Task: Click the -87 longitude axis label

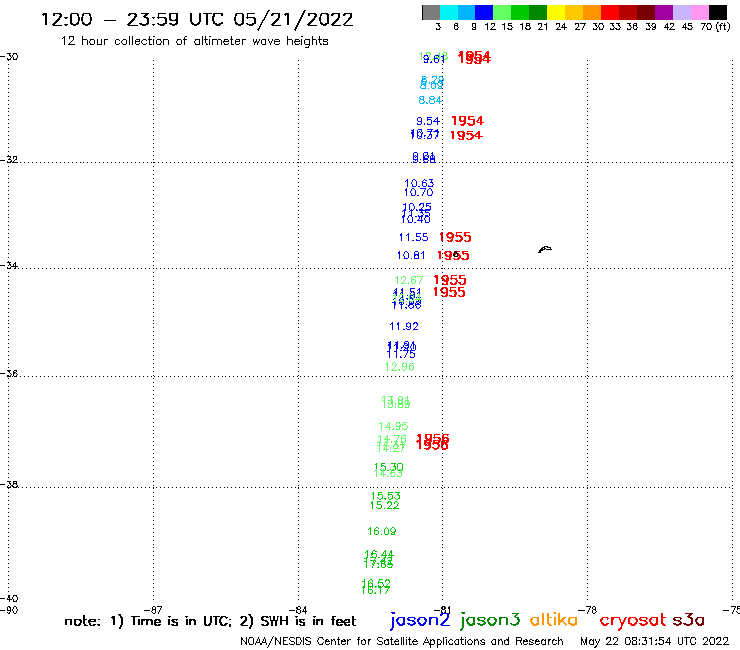Action: click(153, 610)
